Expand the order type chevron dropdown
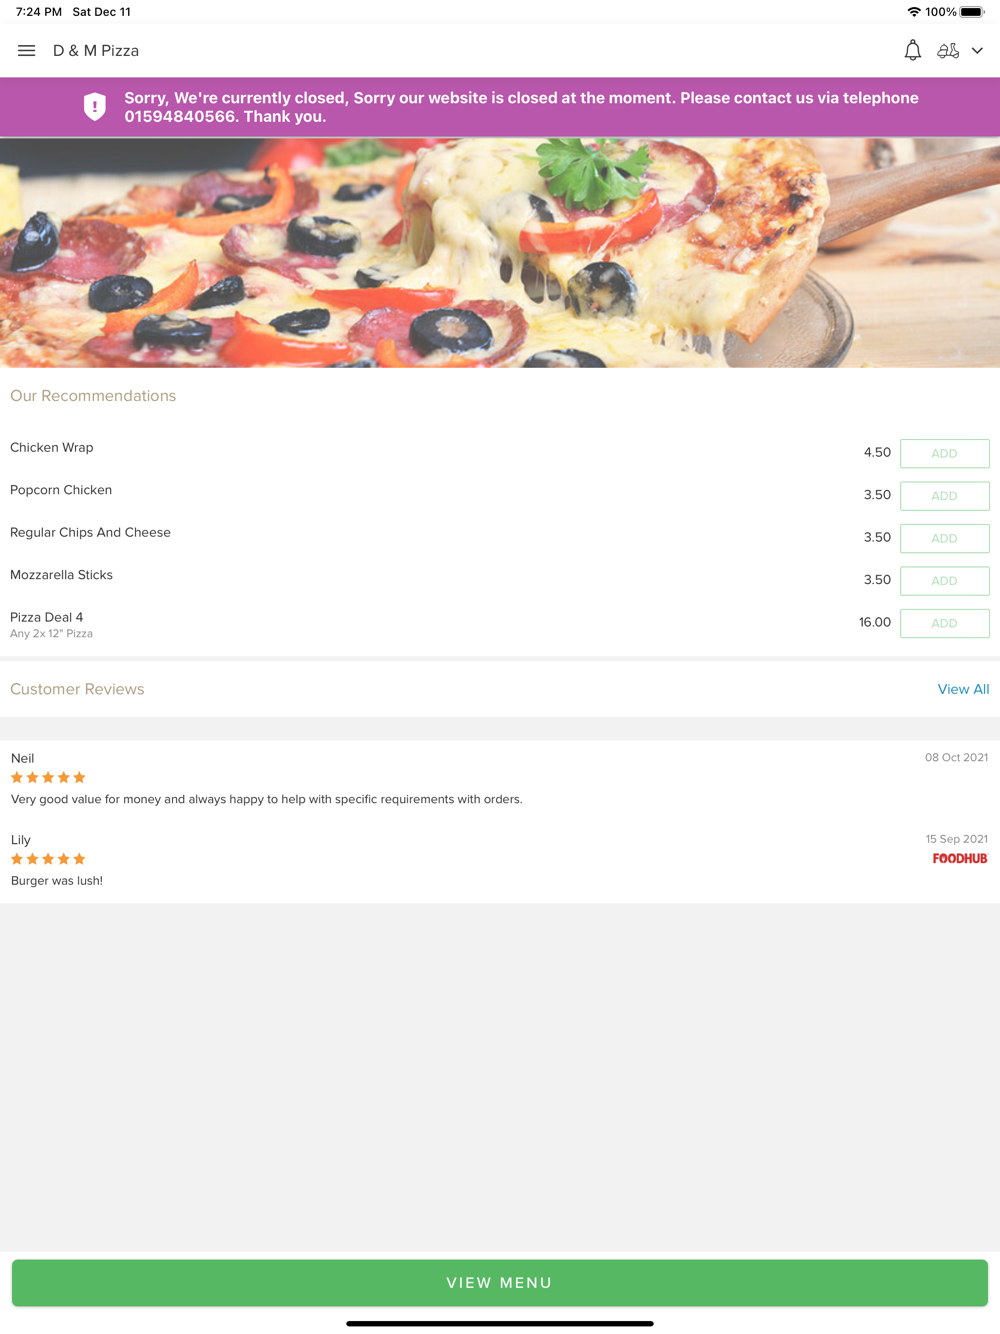The height and width of the screenshot is (1334, 1000). click(977, 51)
